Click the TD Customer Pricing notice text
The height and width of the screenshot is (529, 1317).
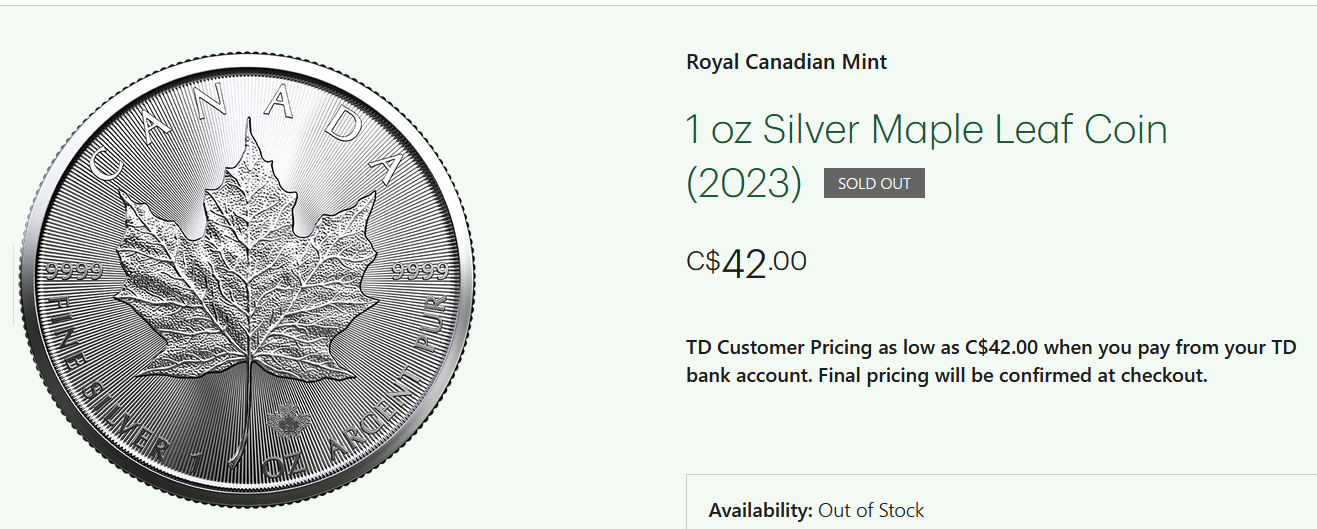(x=990, y=348)
